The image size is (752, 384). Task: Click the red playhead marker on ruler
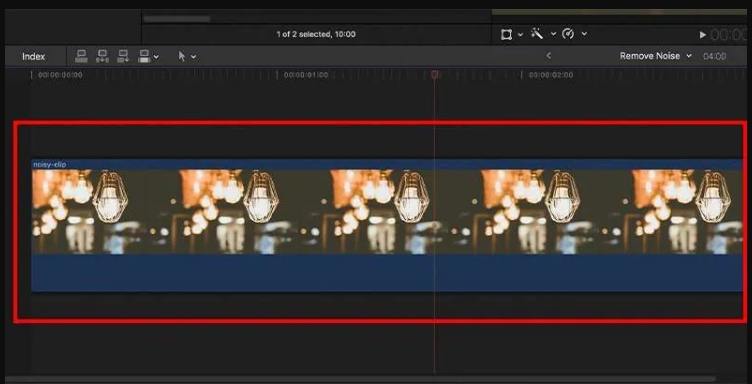point(435,75)
